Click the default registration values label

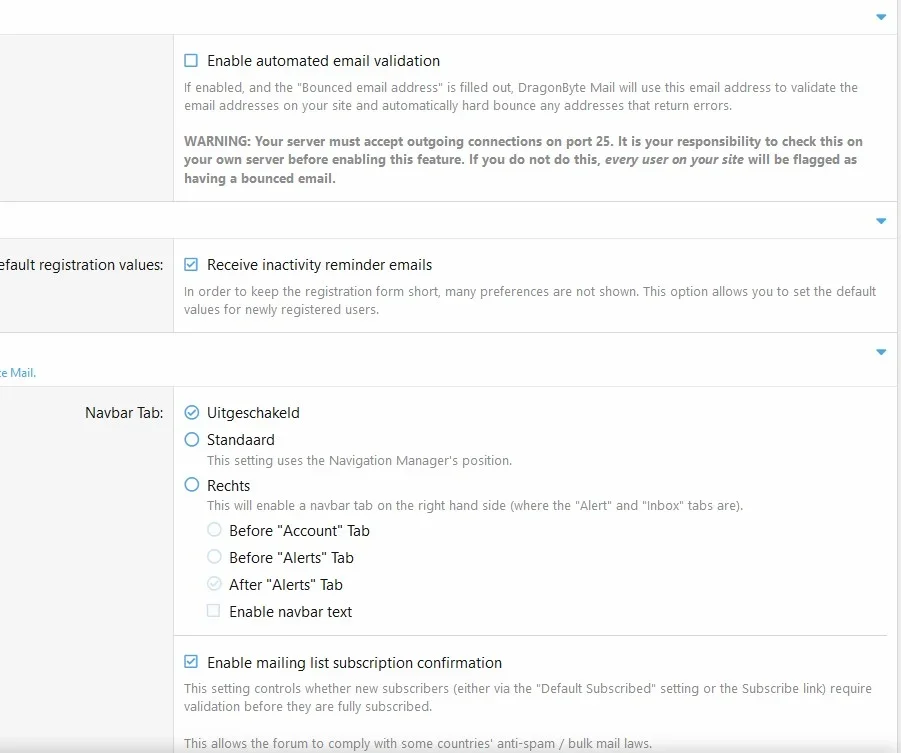pos(82,265)
